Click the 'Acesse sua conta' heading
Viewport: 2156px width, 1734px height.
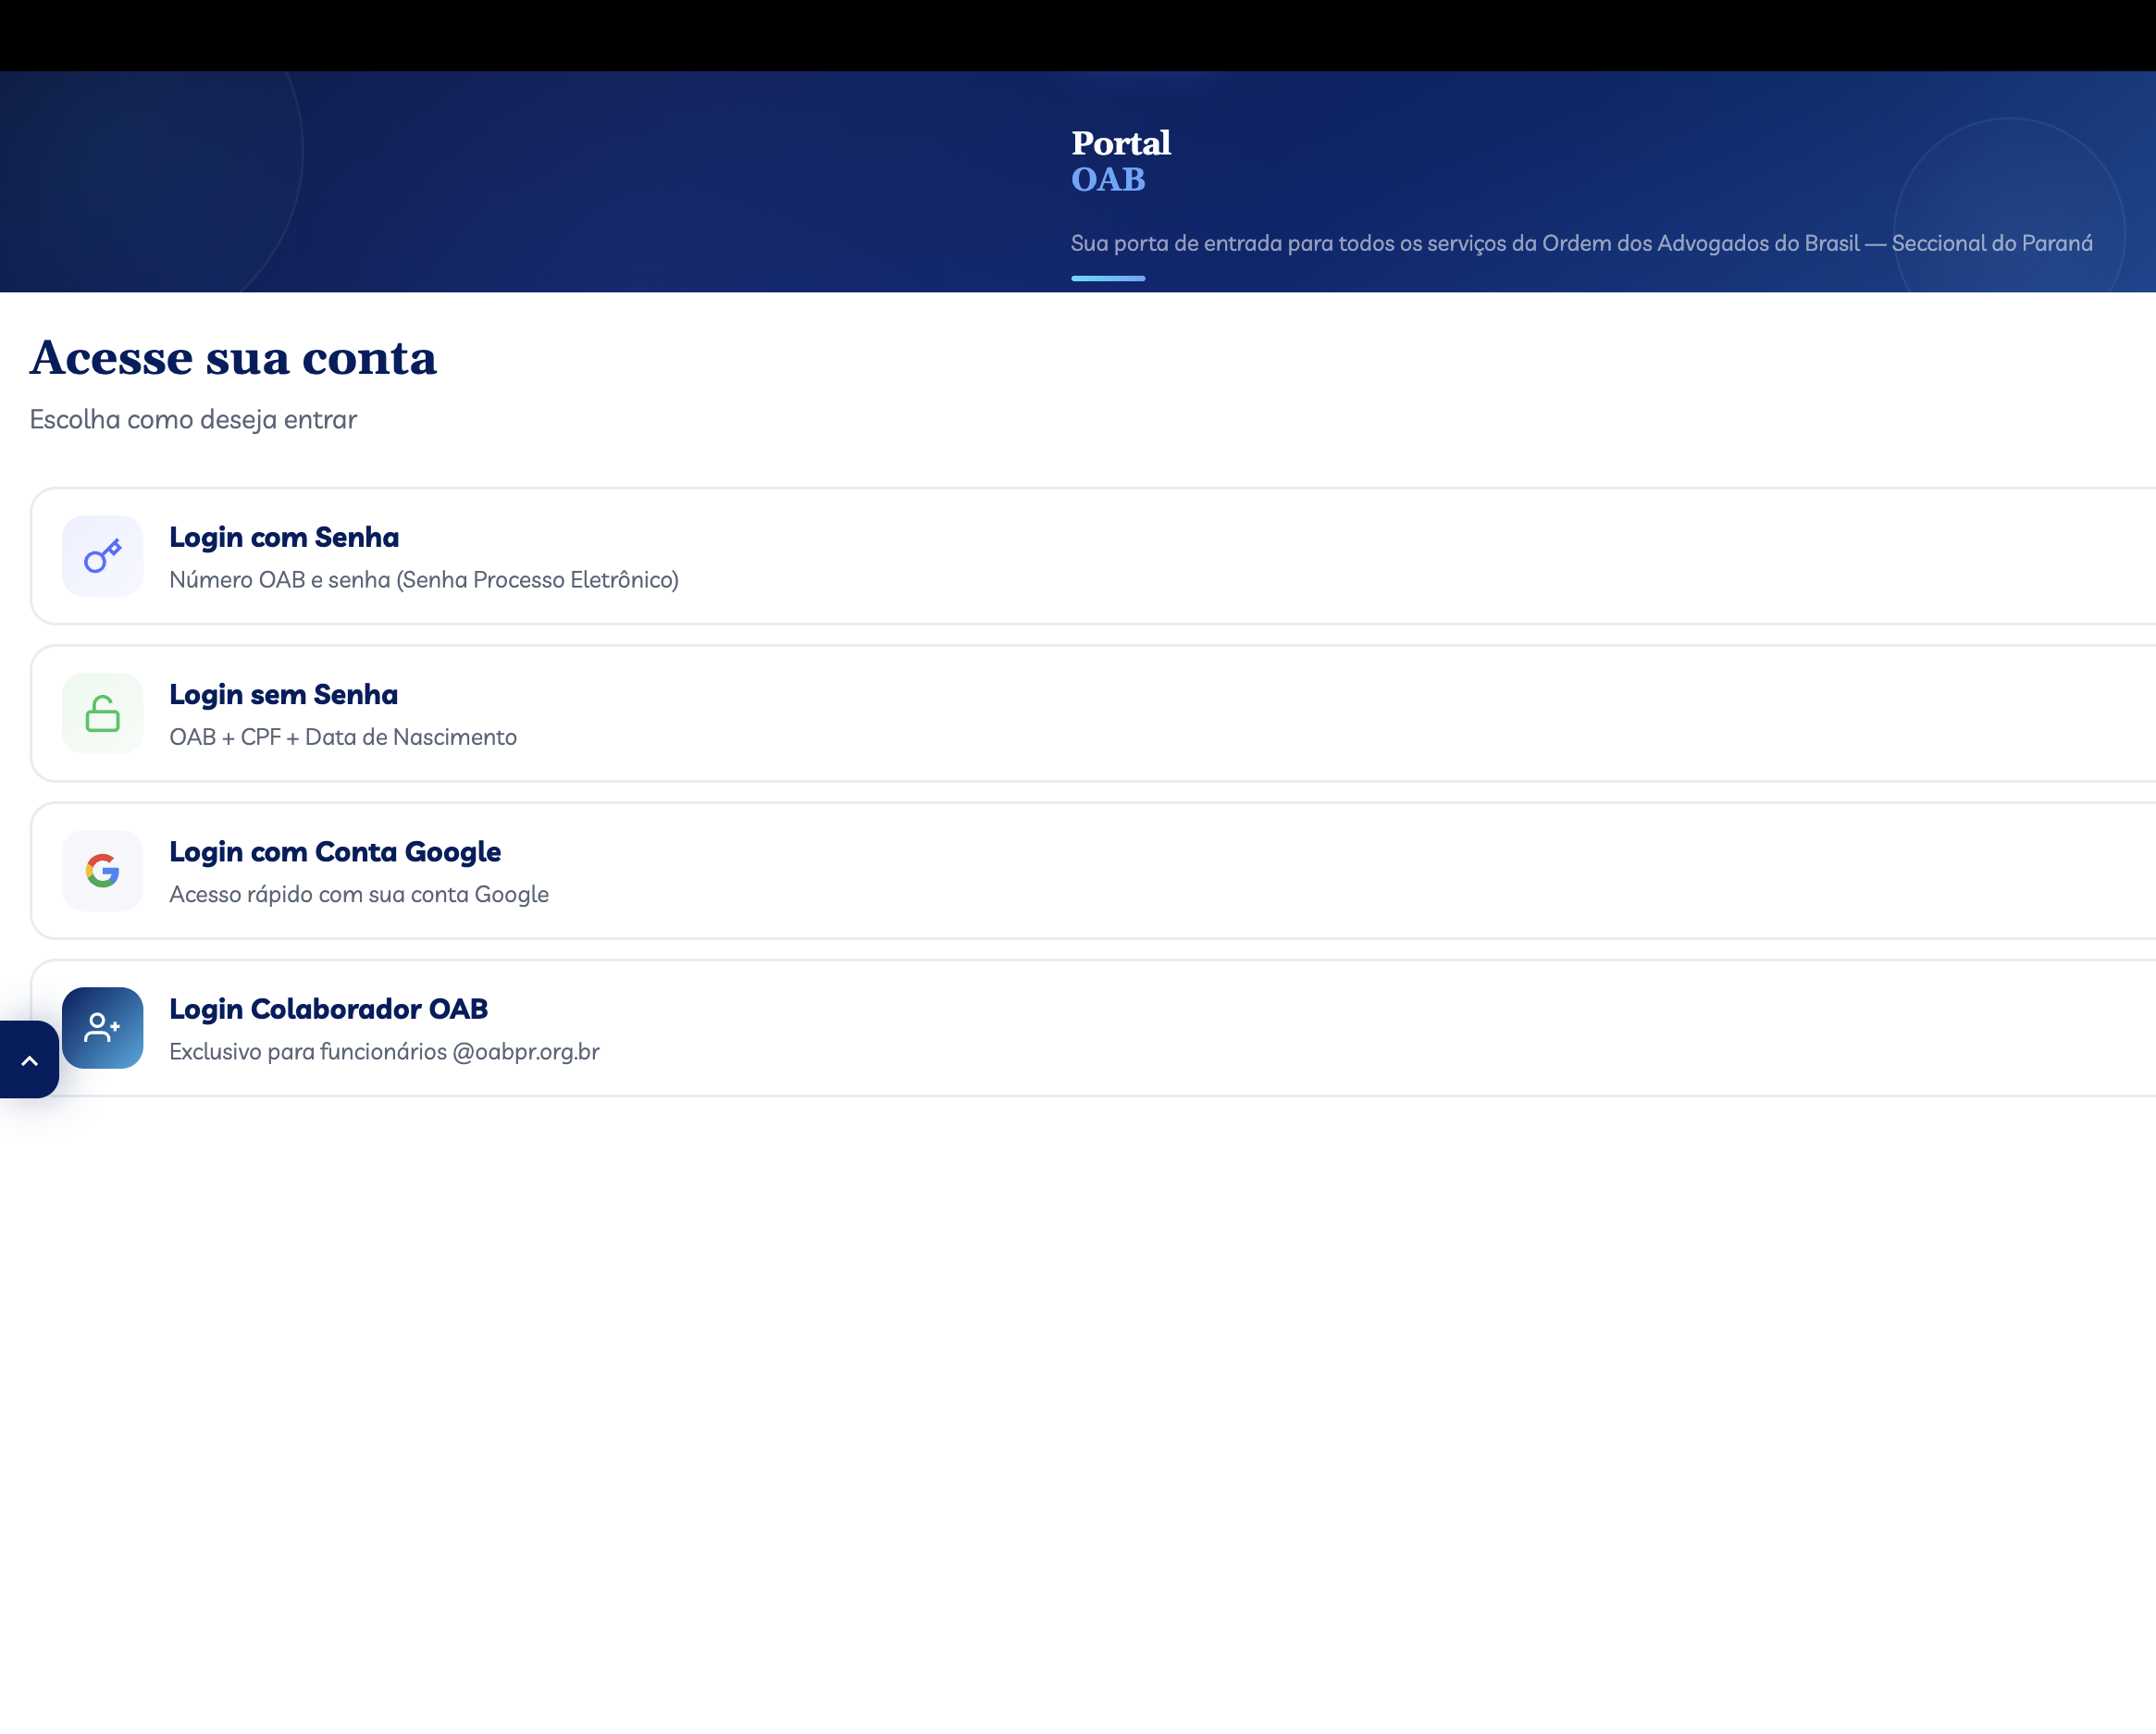233,358
